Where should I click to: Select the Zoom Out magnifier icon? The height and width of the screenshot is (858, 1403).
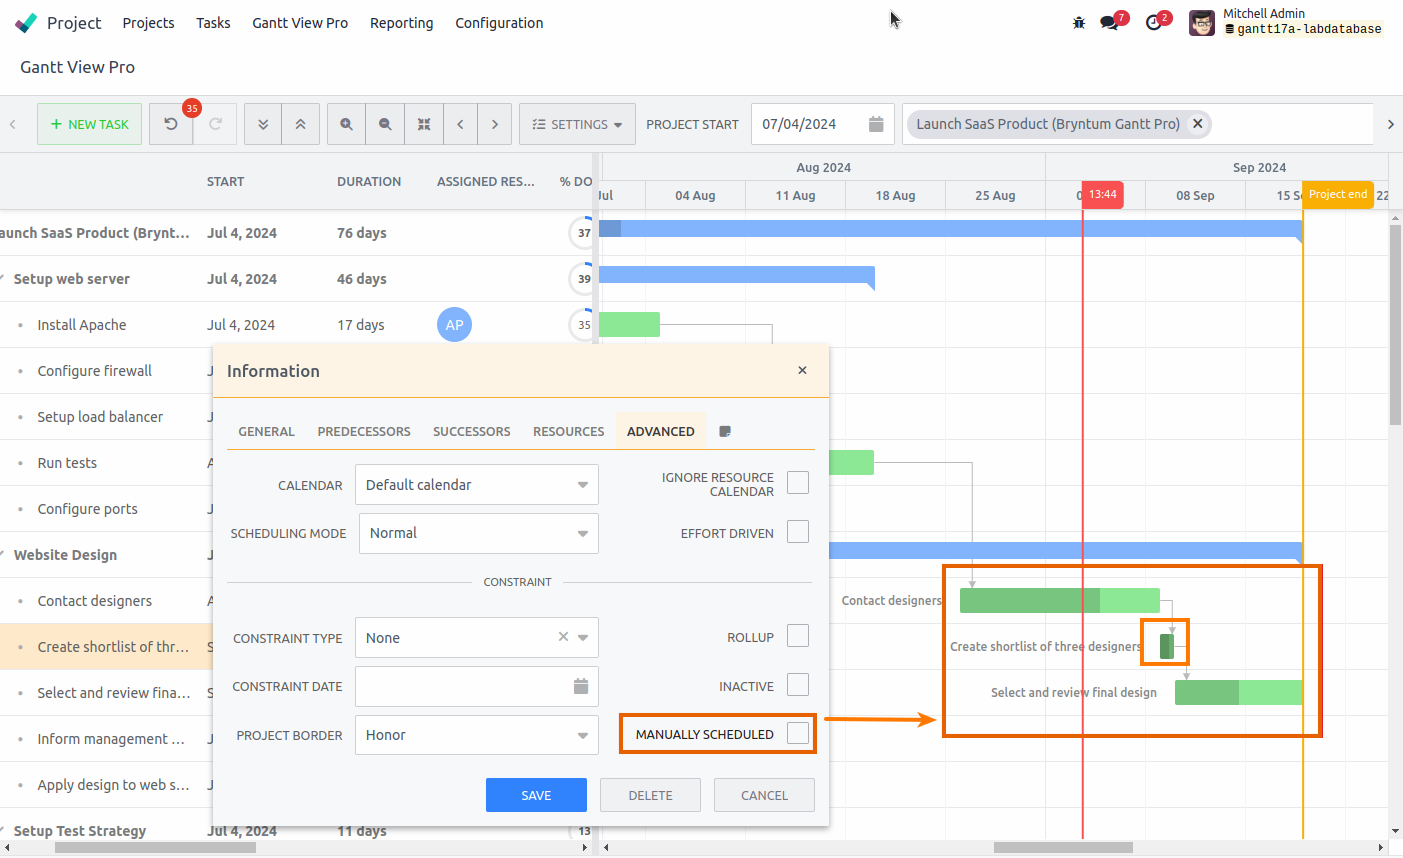tap(385, 124)
